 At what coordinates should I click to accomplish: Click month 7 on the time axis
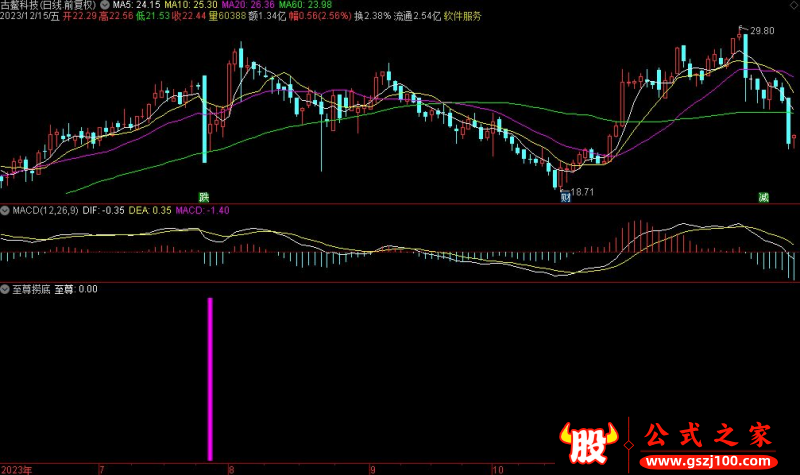click(x=102, y=470)
